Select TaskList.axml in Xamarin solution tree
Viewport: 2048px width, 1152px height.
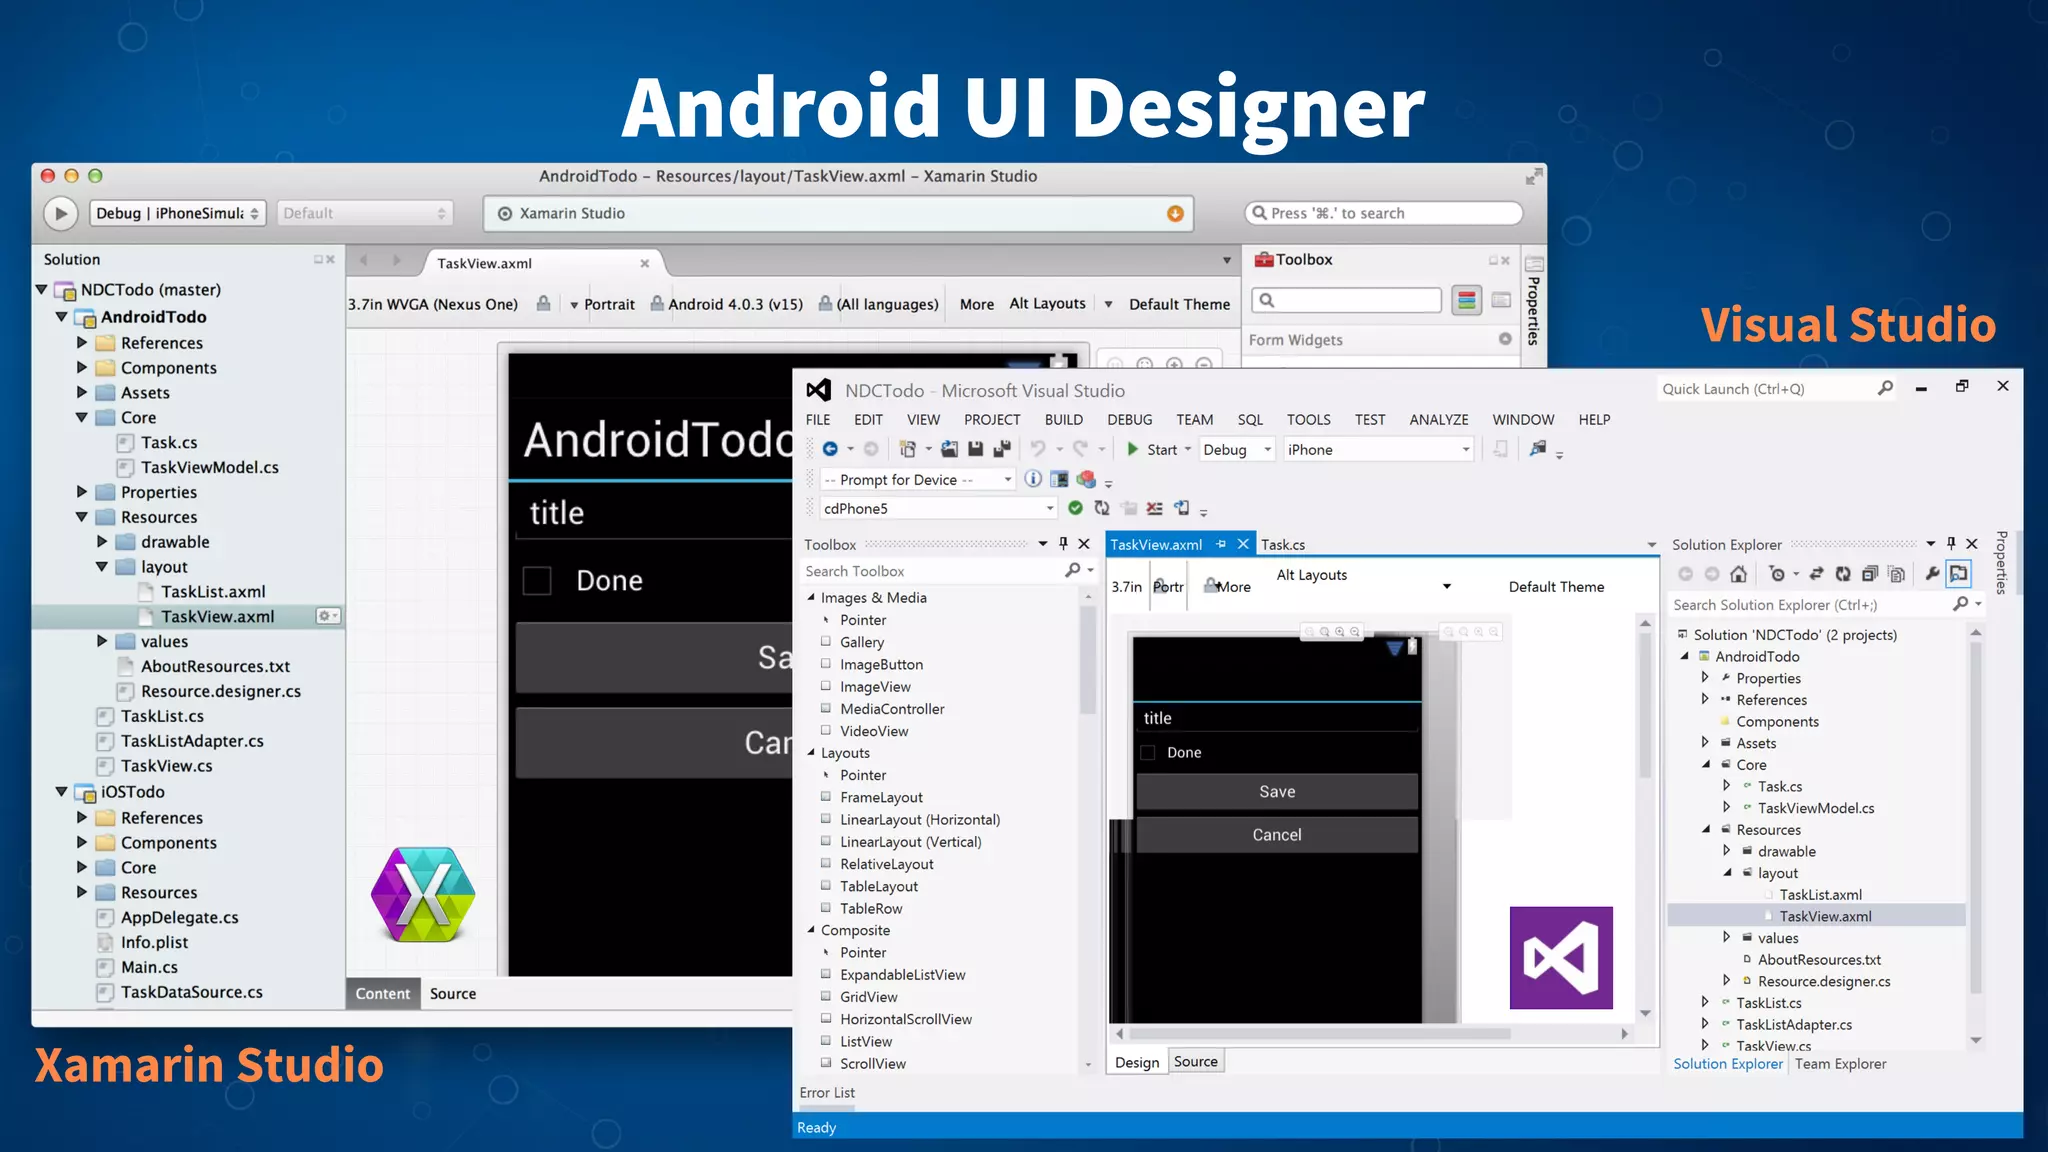213,591
